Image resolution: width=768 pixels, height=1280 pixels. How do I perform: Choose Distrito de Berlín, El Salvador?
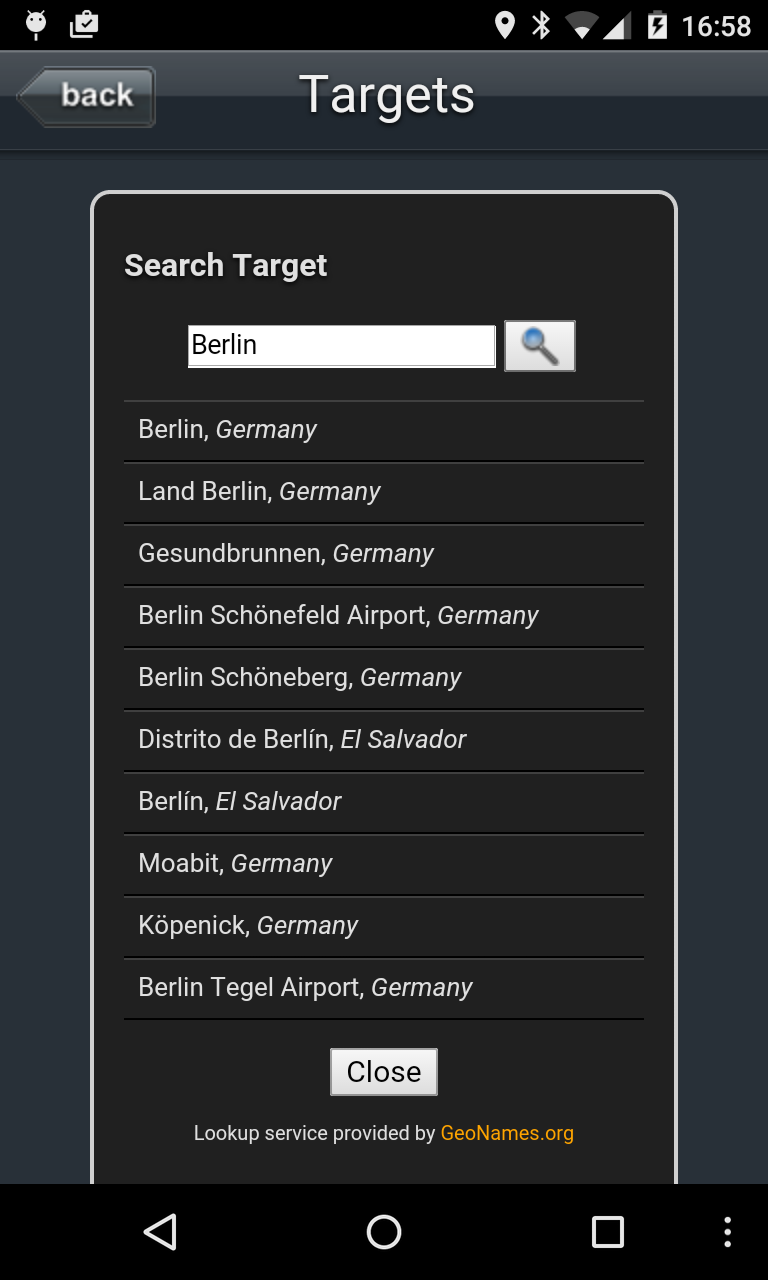point(384,740)
